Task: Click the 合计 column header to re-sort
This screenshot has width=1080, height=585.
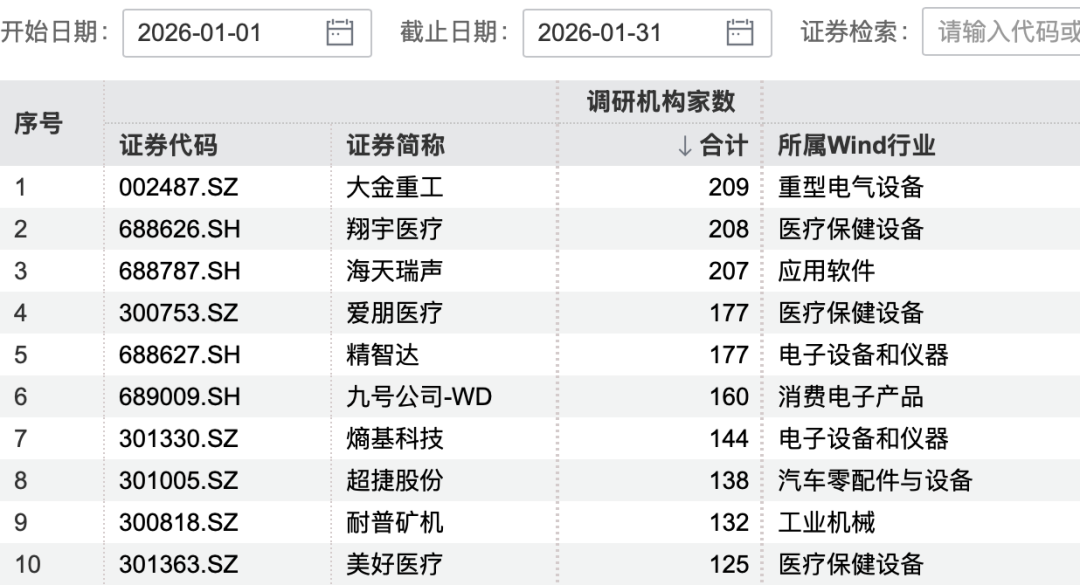Action: coord(725,144)
